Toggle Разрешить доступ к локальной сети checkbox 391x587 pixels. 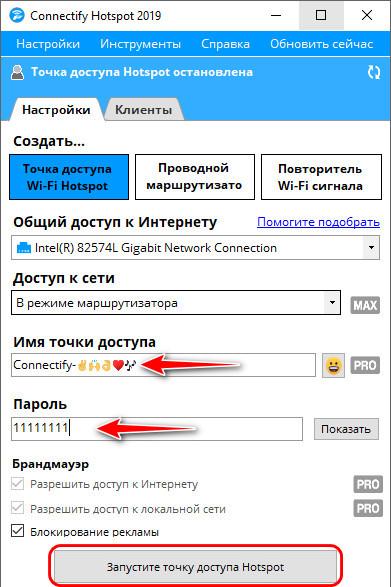click(x=18, y=508)
